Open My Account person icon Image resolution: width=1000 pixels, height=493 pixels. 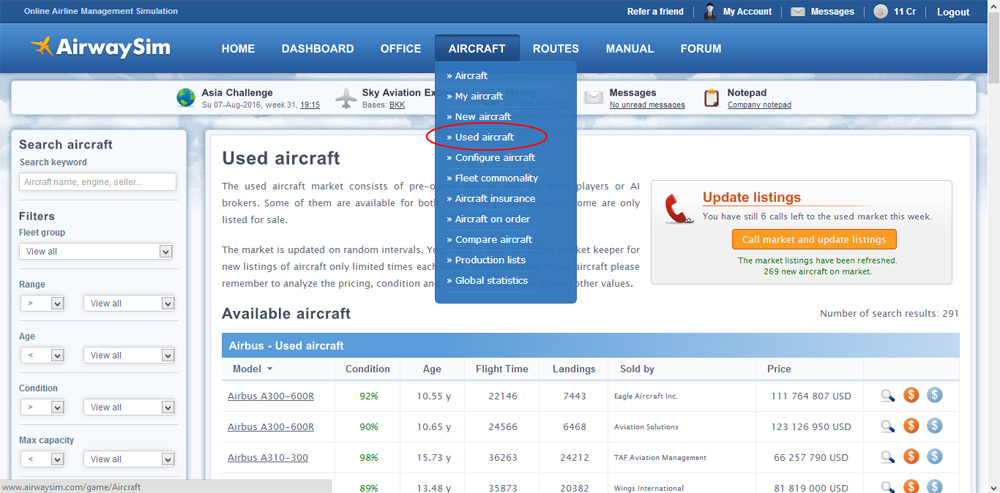[x=709, y=11]
